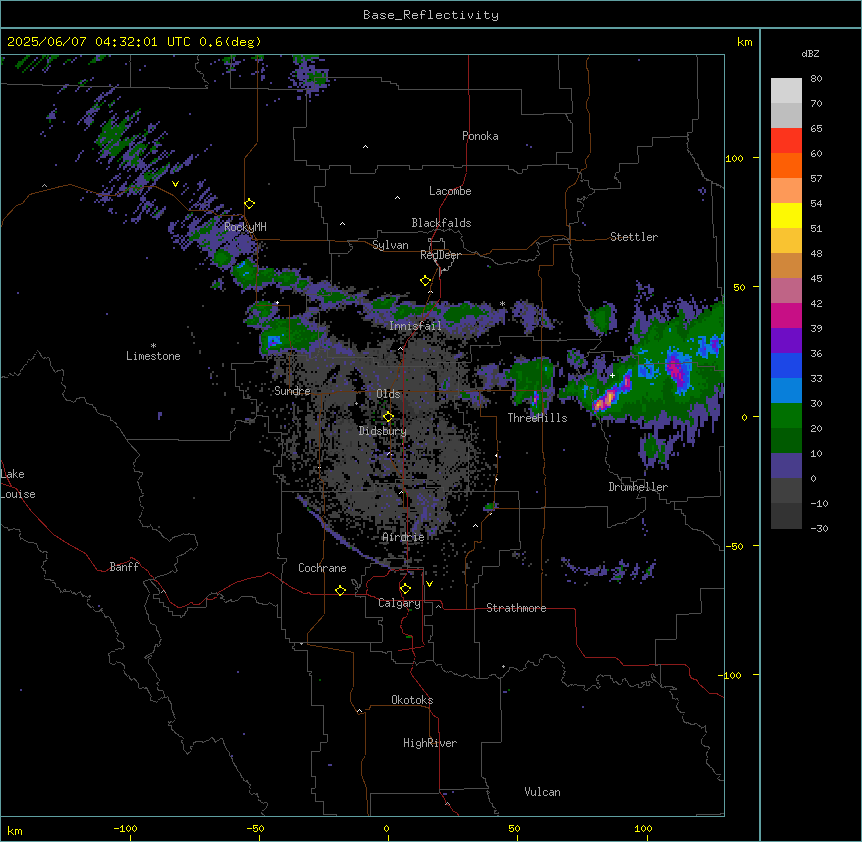This screenshot has height=842, width=862.
Task: Select the 45 value on dBZ scale
Action: click(x=816, y=279)
